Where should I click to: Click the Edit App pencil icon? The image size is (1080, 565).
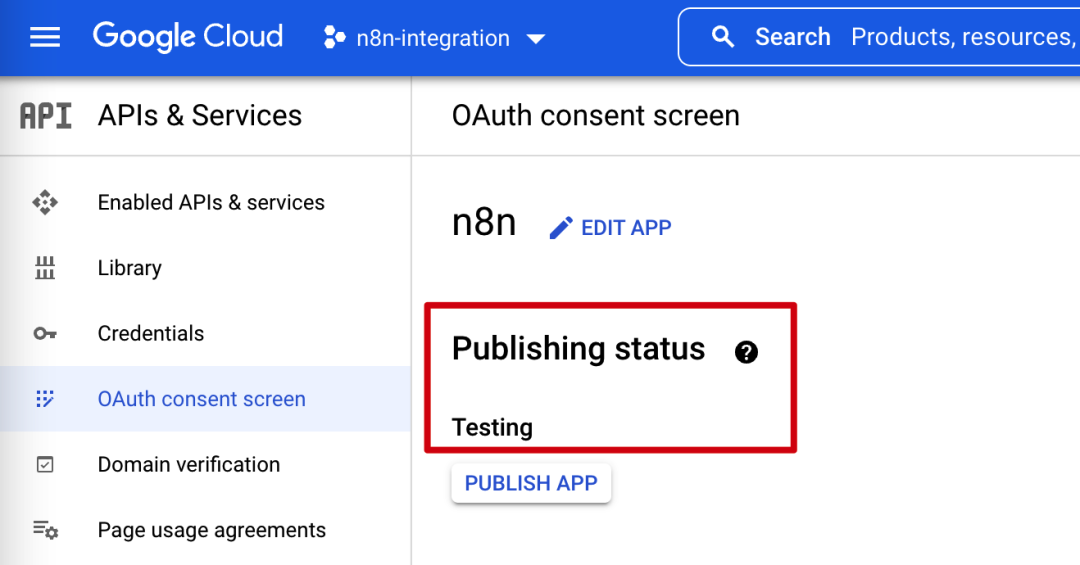click(x=561, y=228)
